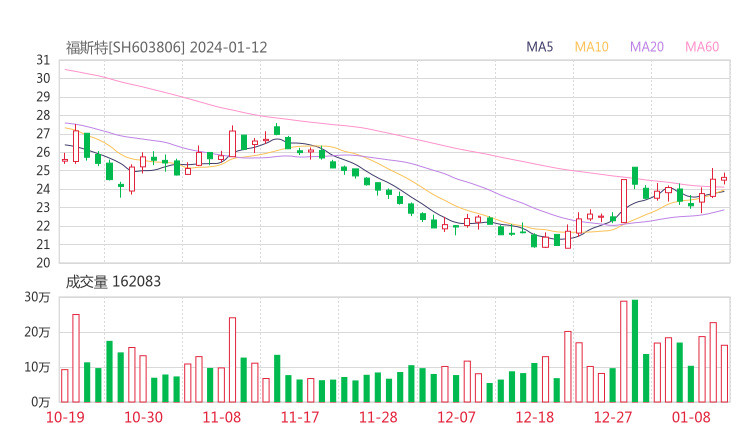Click the 20万 volume axis label
The width and height of the screenshot is (740, 440).
[37, 332]
